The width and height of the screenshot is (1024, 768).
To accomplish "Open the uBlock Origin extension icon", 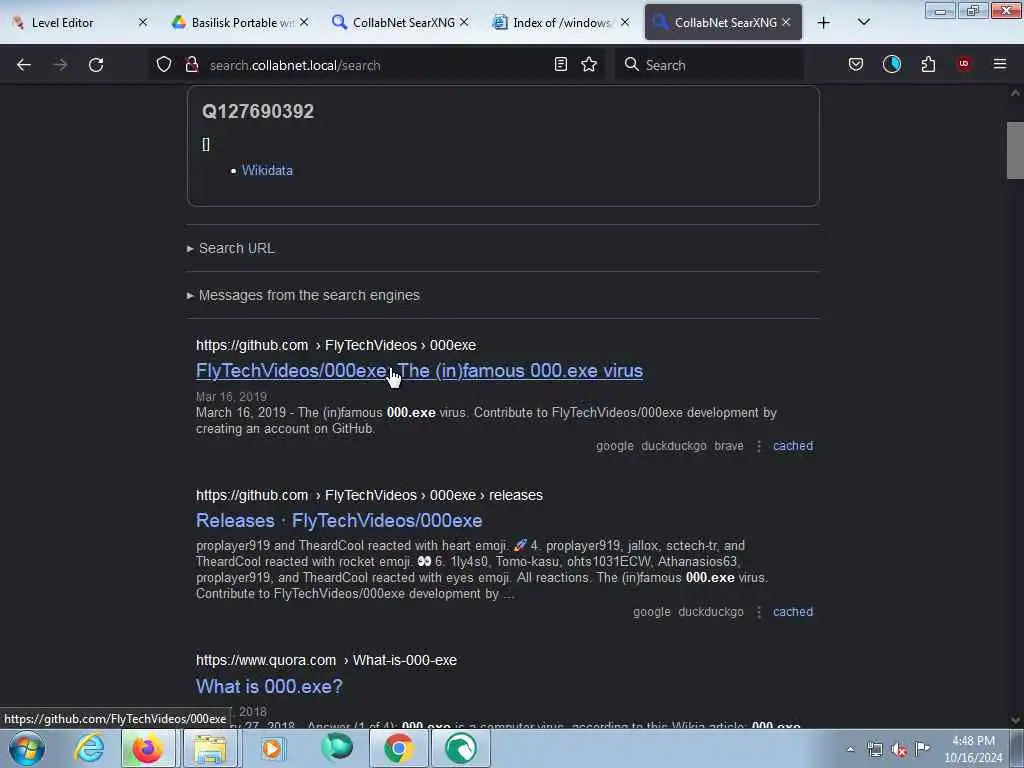I will pyautogui.click(x=963, y=64).
